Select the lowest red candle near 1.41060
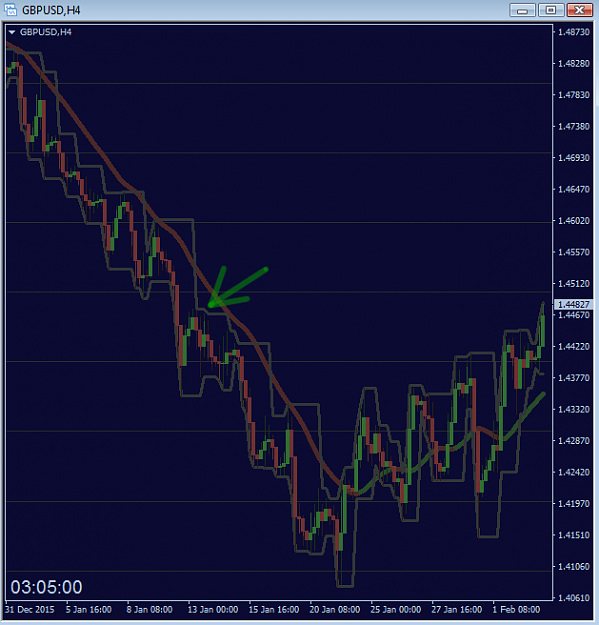This screenshot has width=599, height=625. tap(339, 536)
